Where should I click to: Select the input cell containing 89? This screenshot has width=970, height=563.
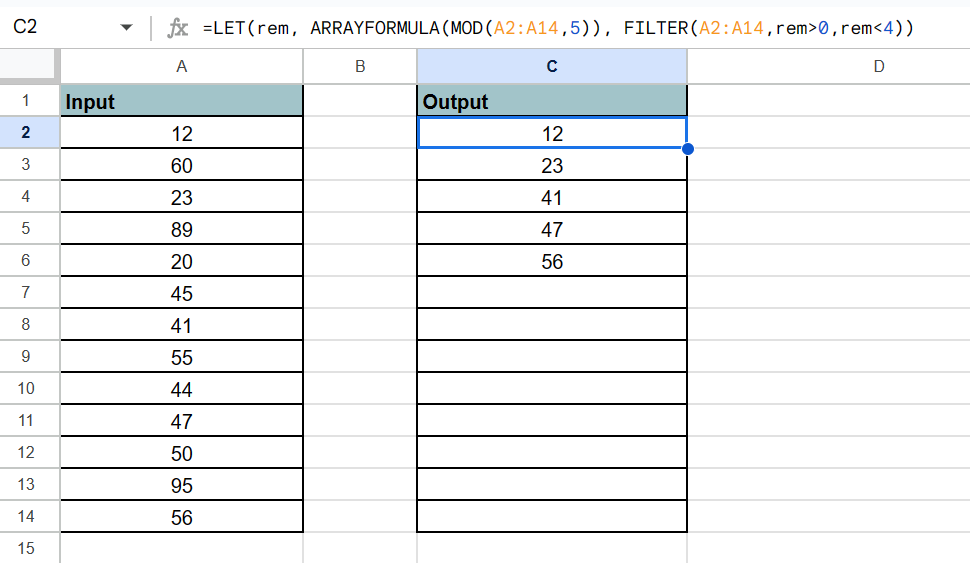[x=181, y=229]
